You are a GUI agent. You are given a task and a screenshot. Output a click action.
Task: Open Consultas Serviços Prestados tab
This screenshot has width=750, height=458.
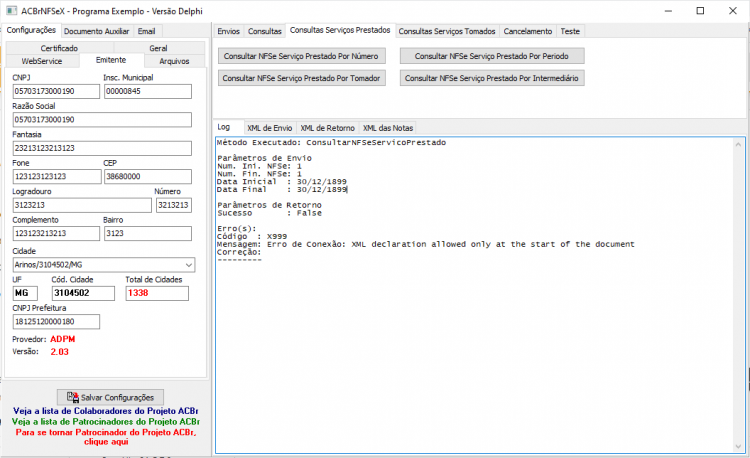(340, 30)
